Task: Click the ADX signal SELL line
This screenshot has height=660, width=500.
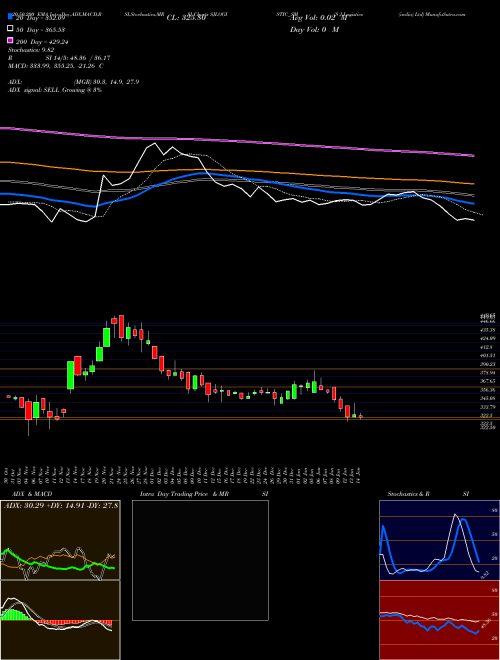Action: pos(55,90)
